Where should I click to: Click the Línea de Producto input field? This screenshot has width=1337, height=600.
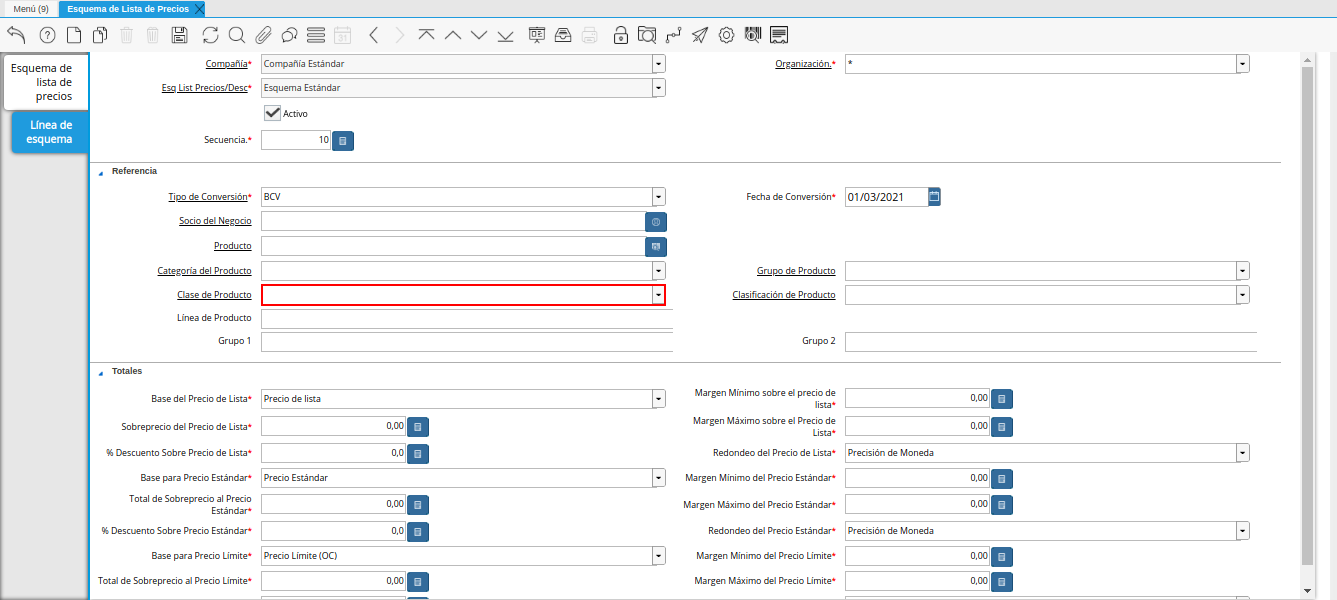click(x=465, y=319)
